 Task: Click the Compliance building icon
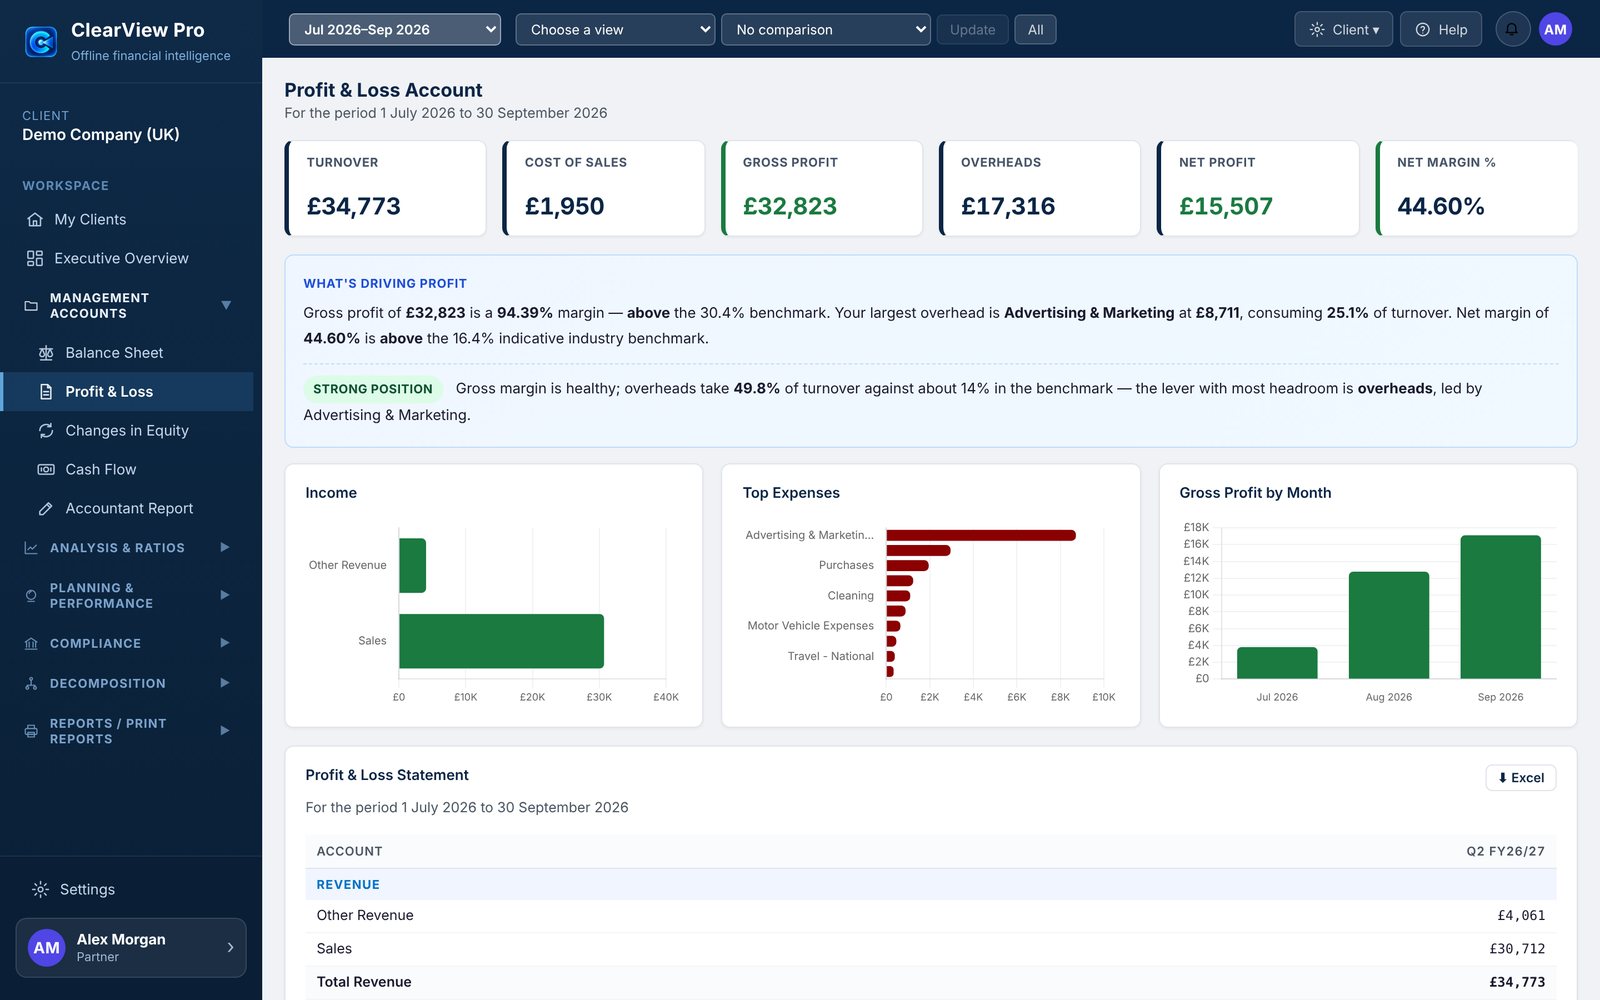click(31, 644)
